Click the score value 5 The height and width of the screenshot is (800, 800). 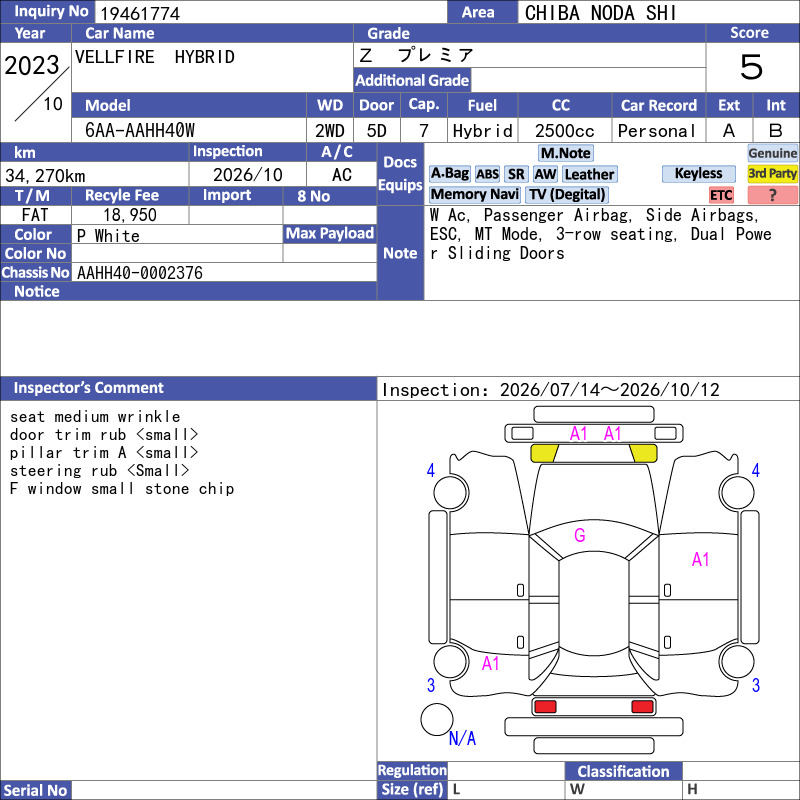click(x=752, y=67)
